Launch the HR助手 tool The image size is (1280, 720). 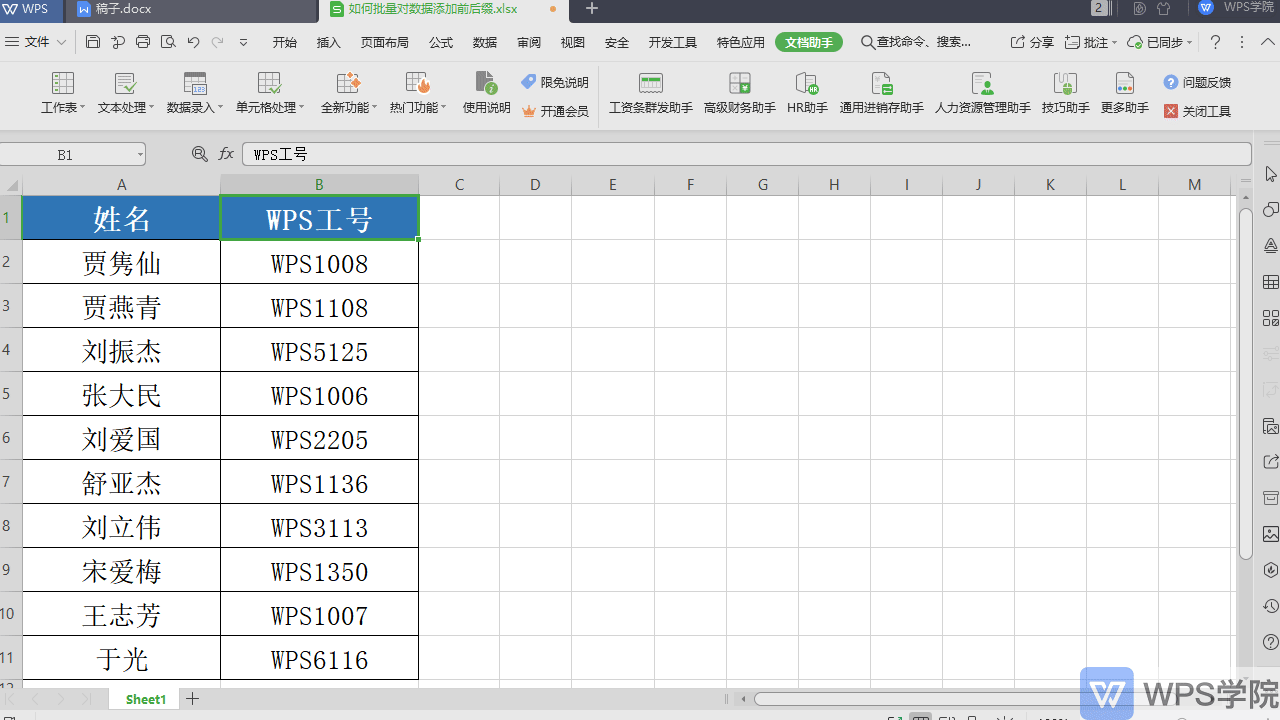[807, 93]
